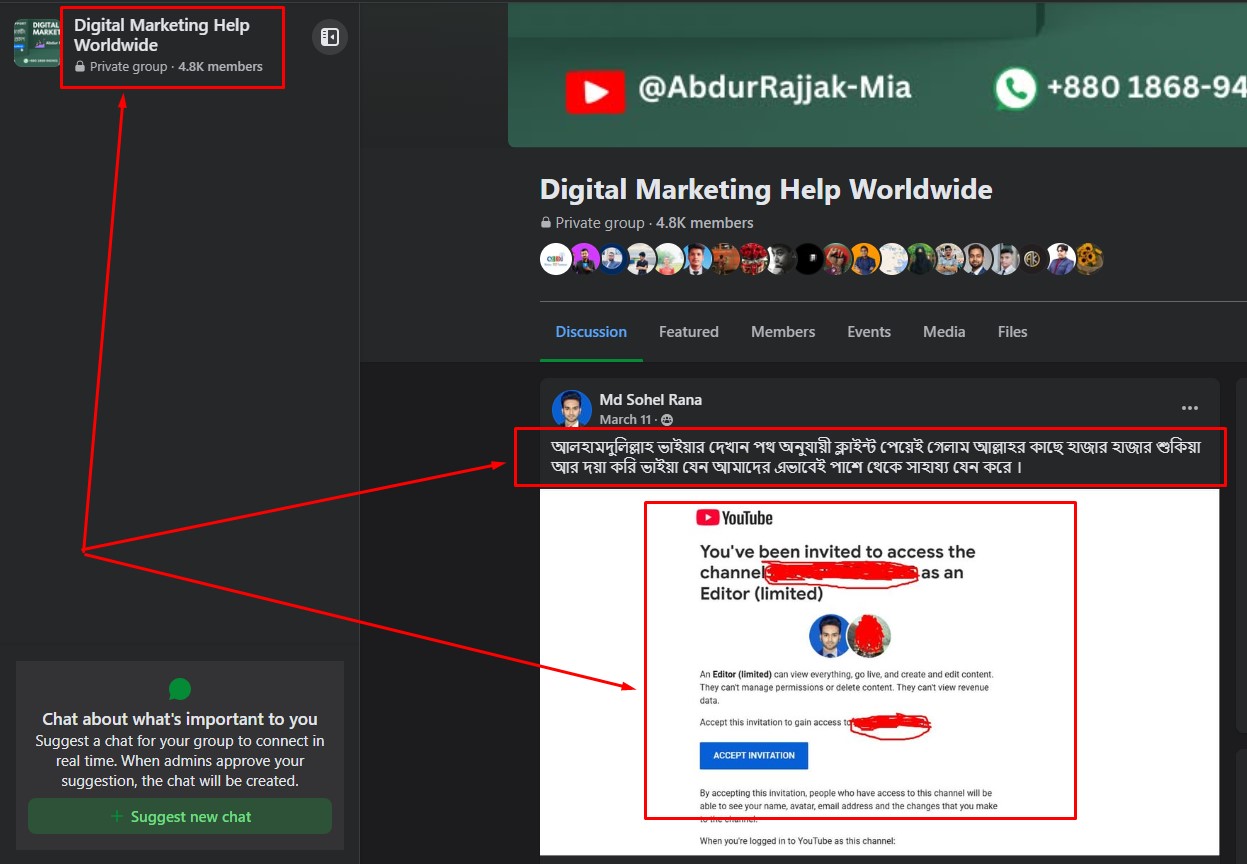
Task: Open the 4.8K members link under the heading
Action: 705,223
